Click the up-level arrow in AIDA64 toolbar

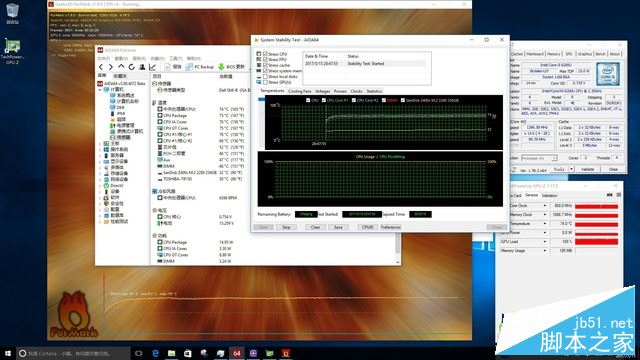(121, 67)
